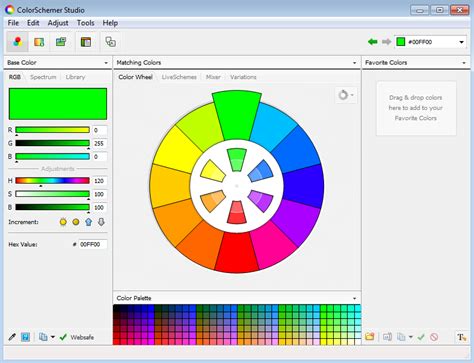Select the Color Wheel tab
Viewport: 474px width, 363px height.
(135, 77)
